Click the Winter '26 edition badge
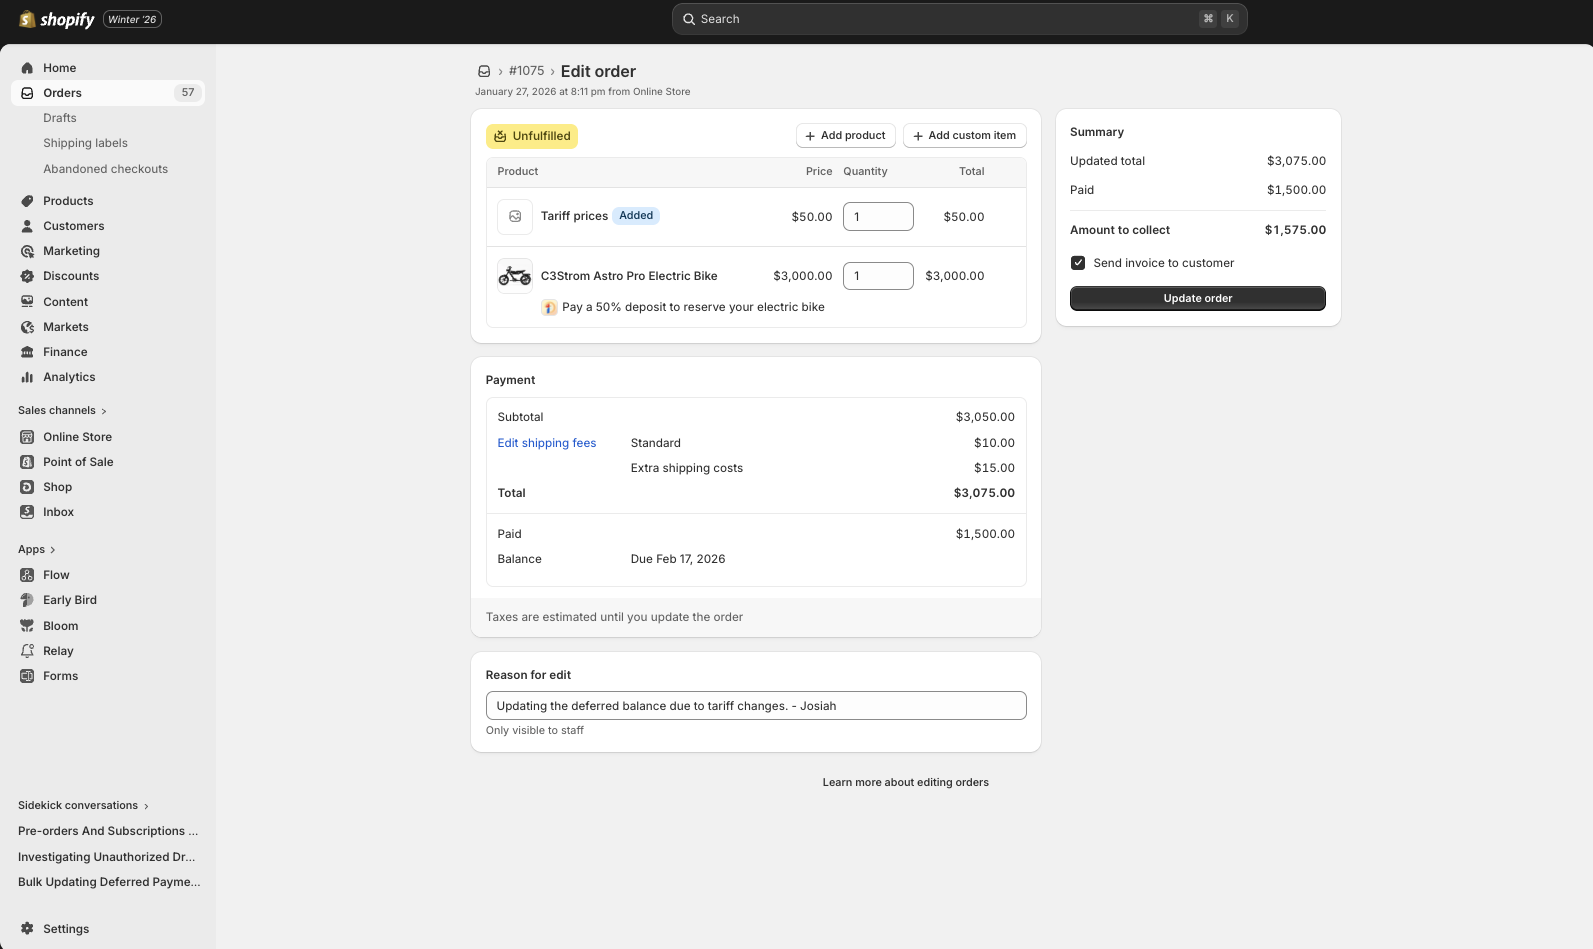 point(132,19)
